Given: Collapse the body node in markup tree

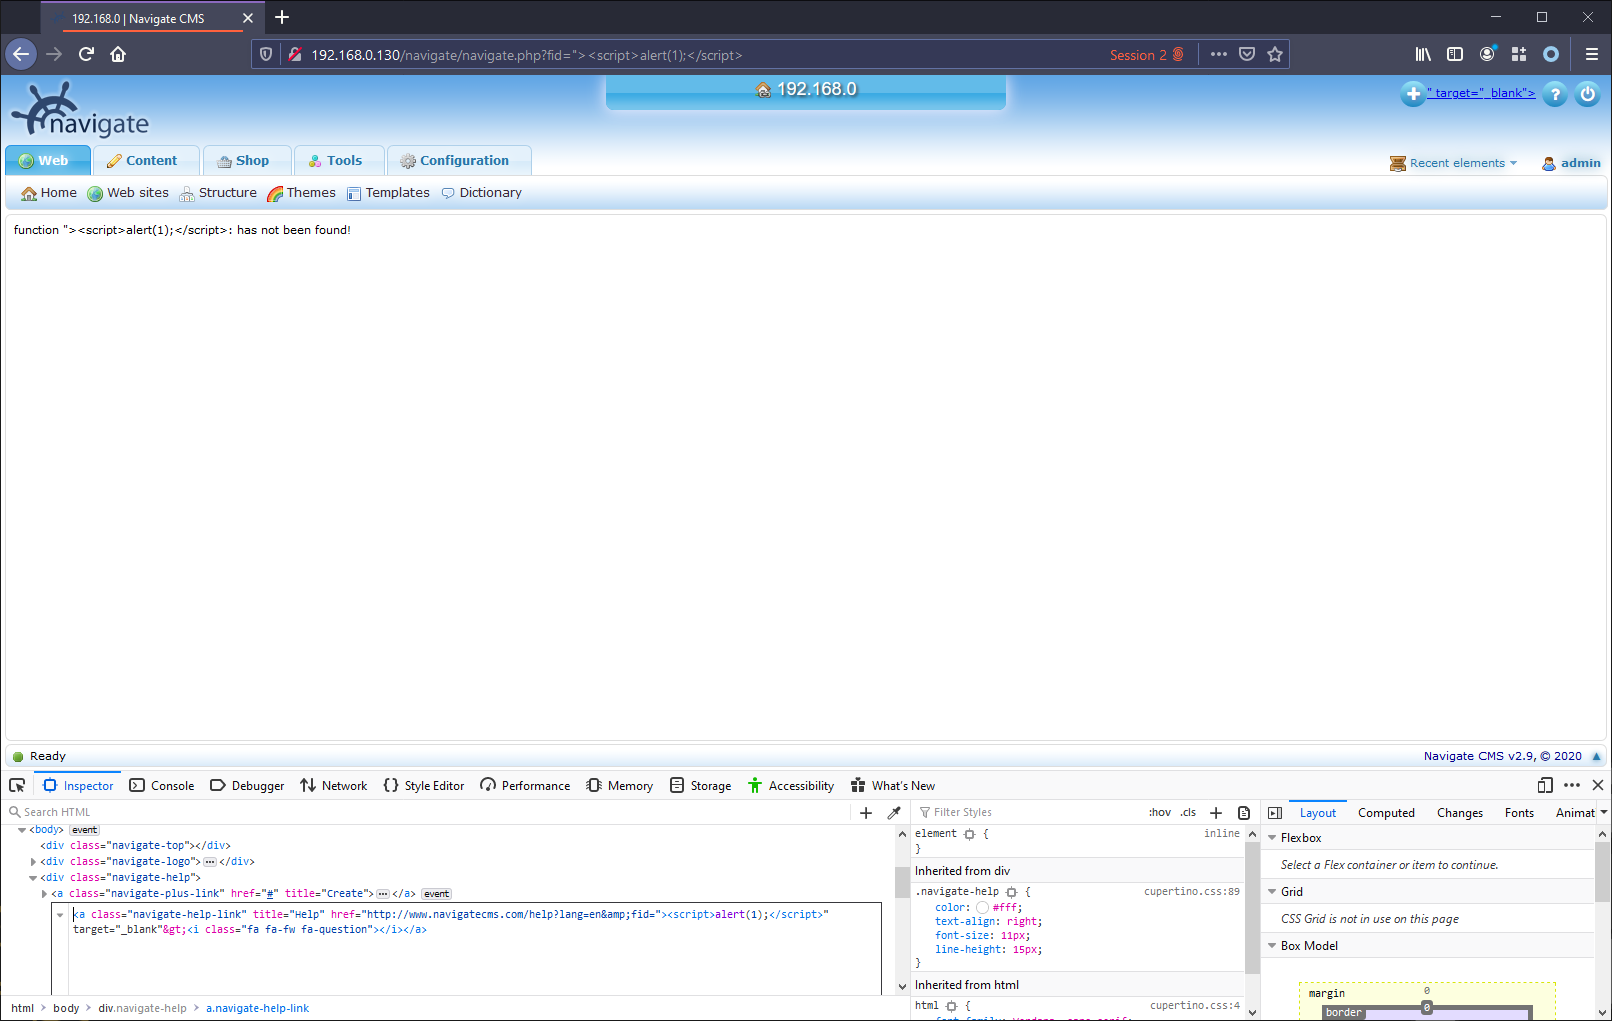Looking at the screenshot, I should tap(22, 830).
